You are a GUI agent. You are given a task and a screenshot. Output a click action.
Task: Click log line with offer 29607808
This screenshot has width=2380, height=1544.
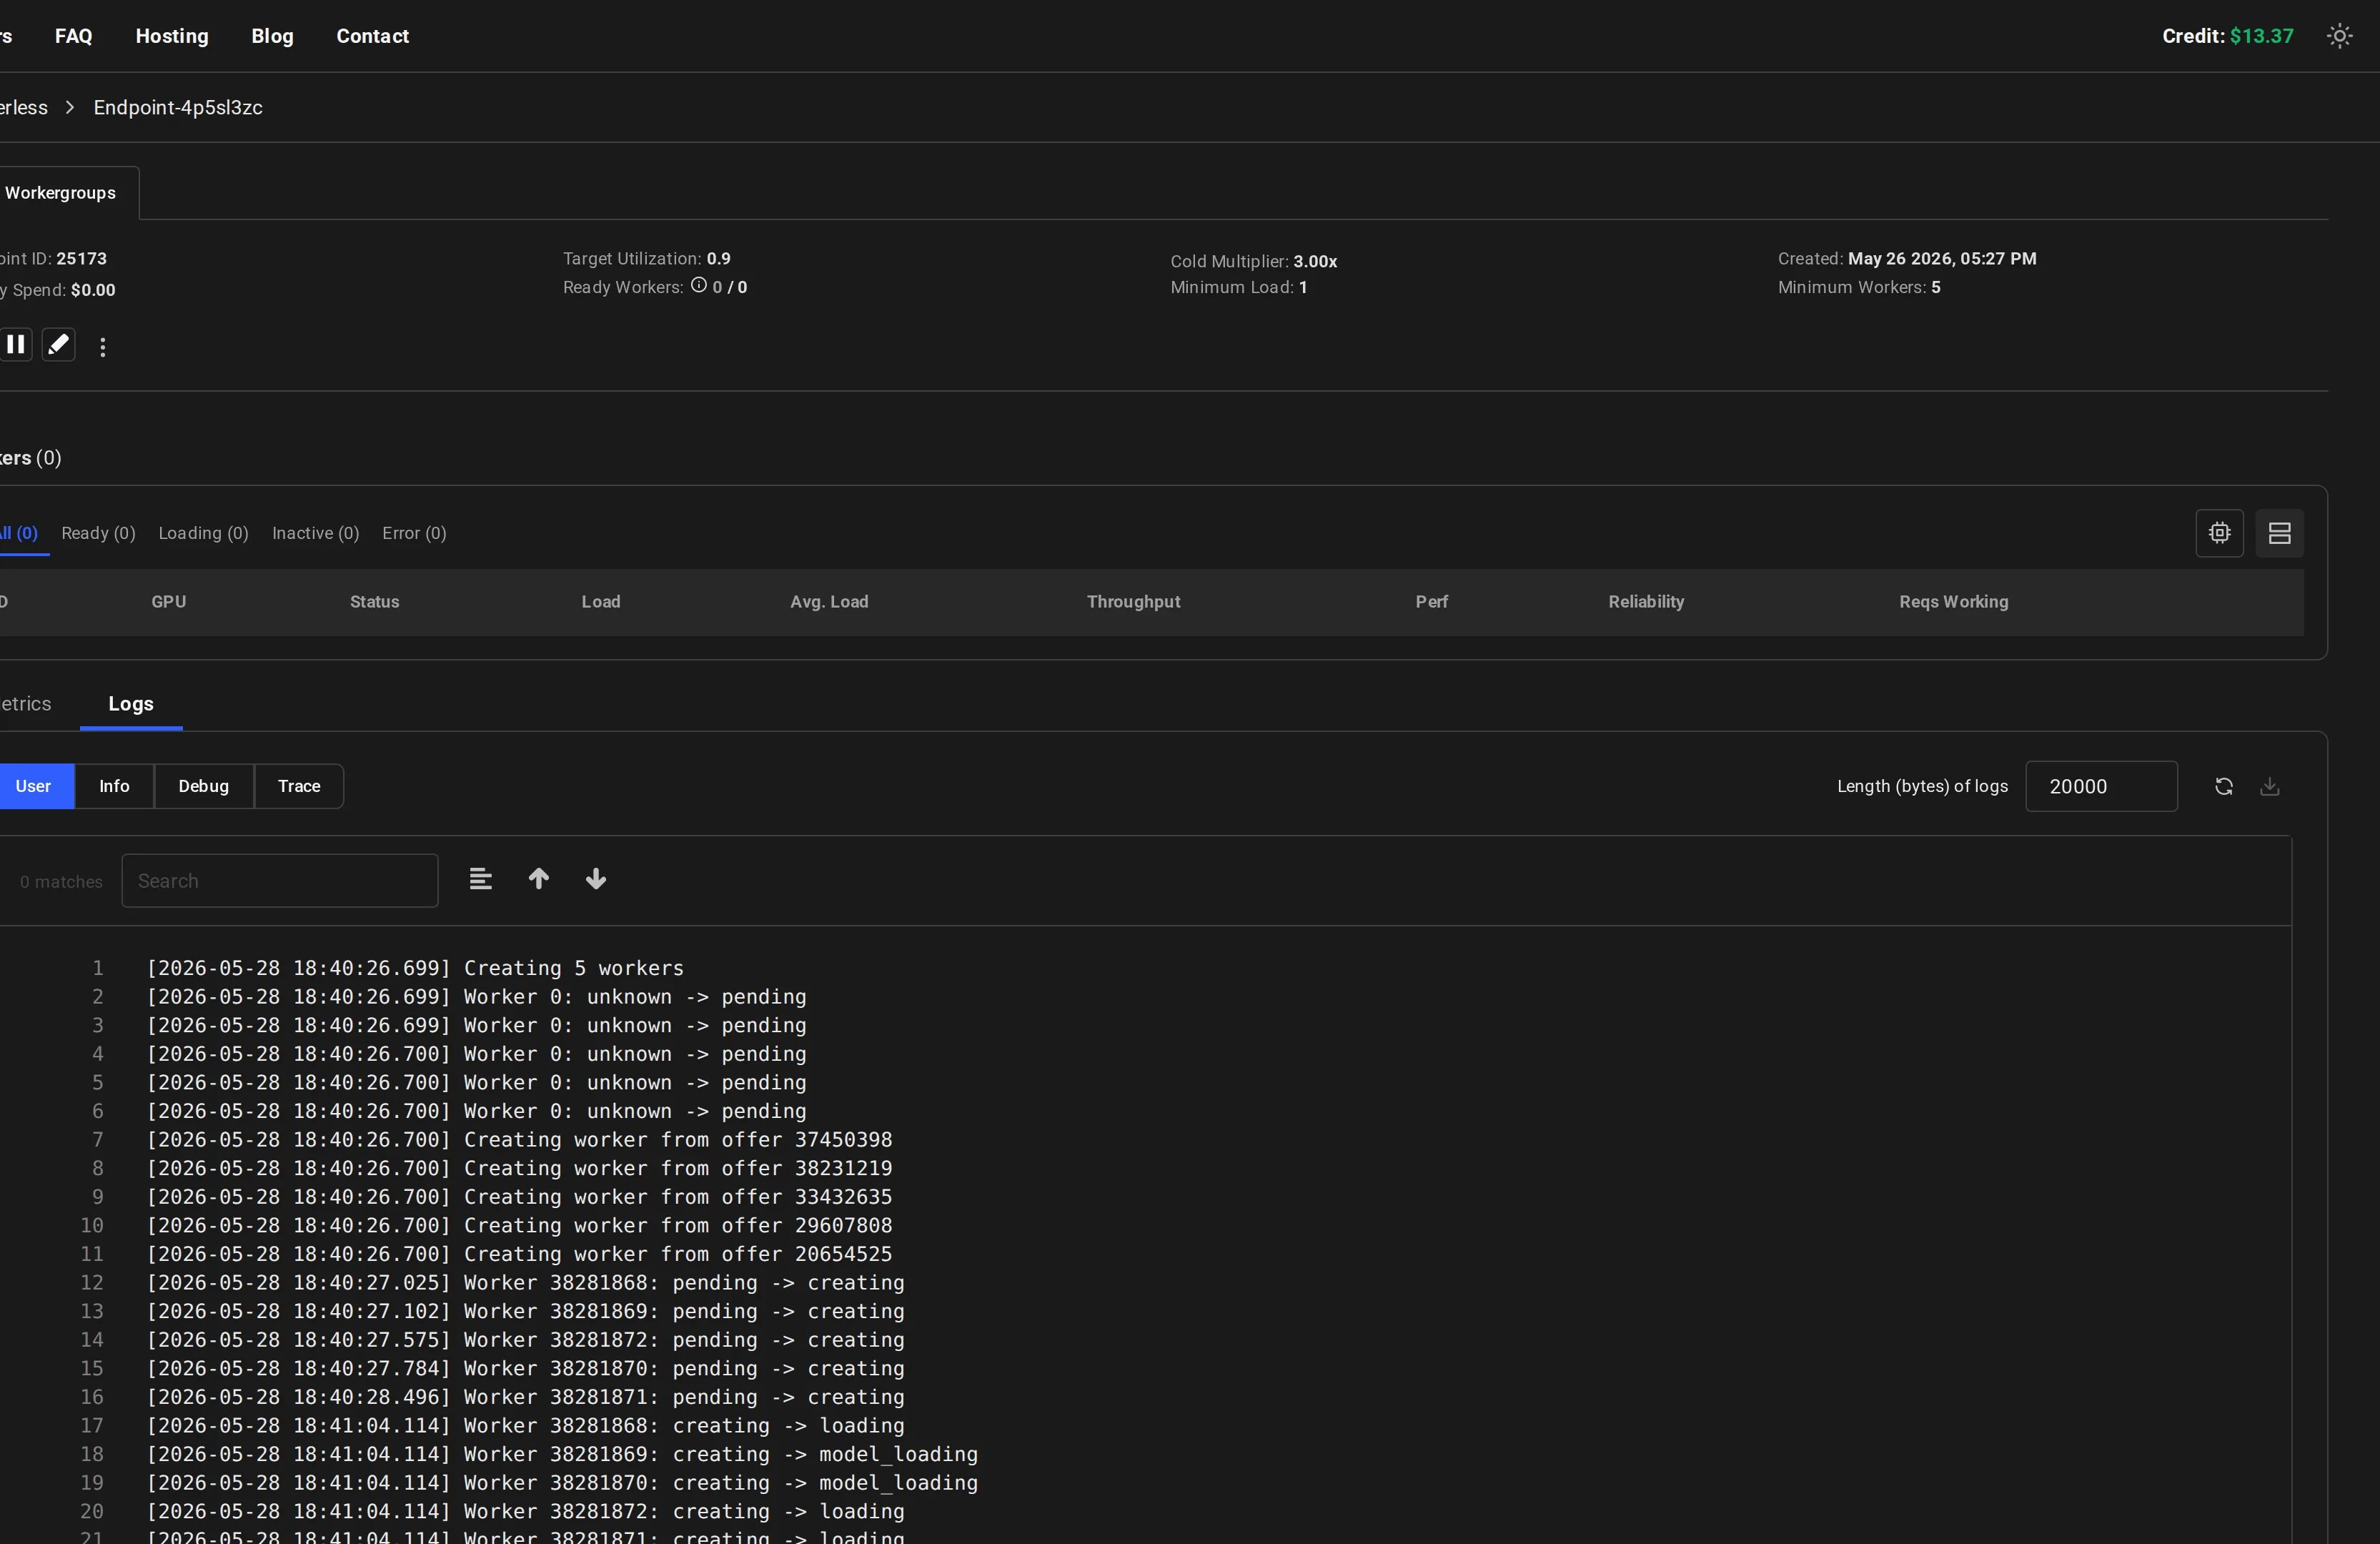coord(519,1225)
